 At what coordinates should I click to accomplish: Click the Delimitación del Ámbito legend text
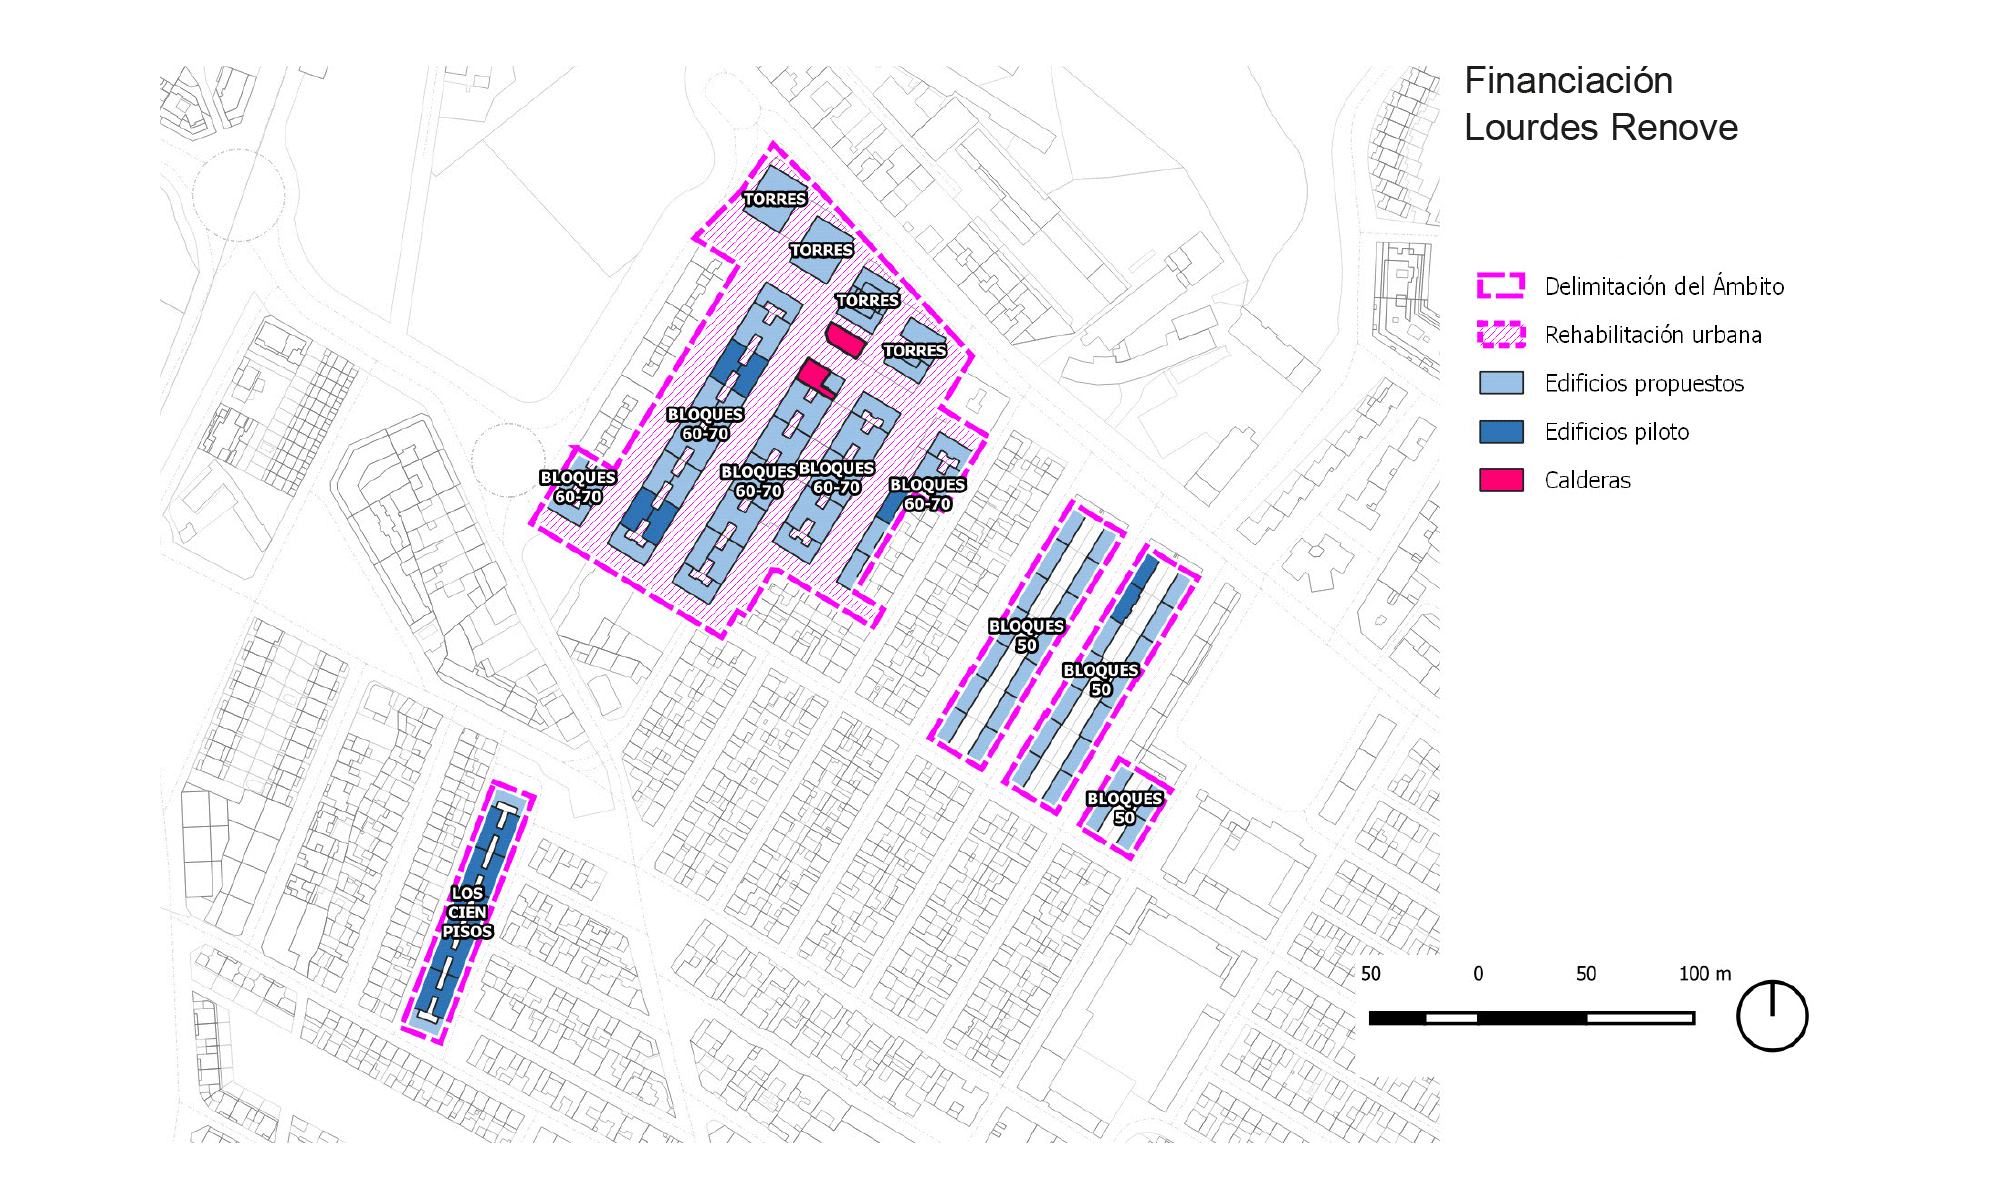pos(1664,287)
